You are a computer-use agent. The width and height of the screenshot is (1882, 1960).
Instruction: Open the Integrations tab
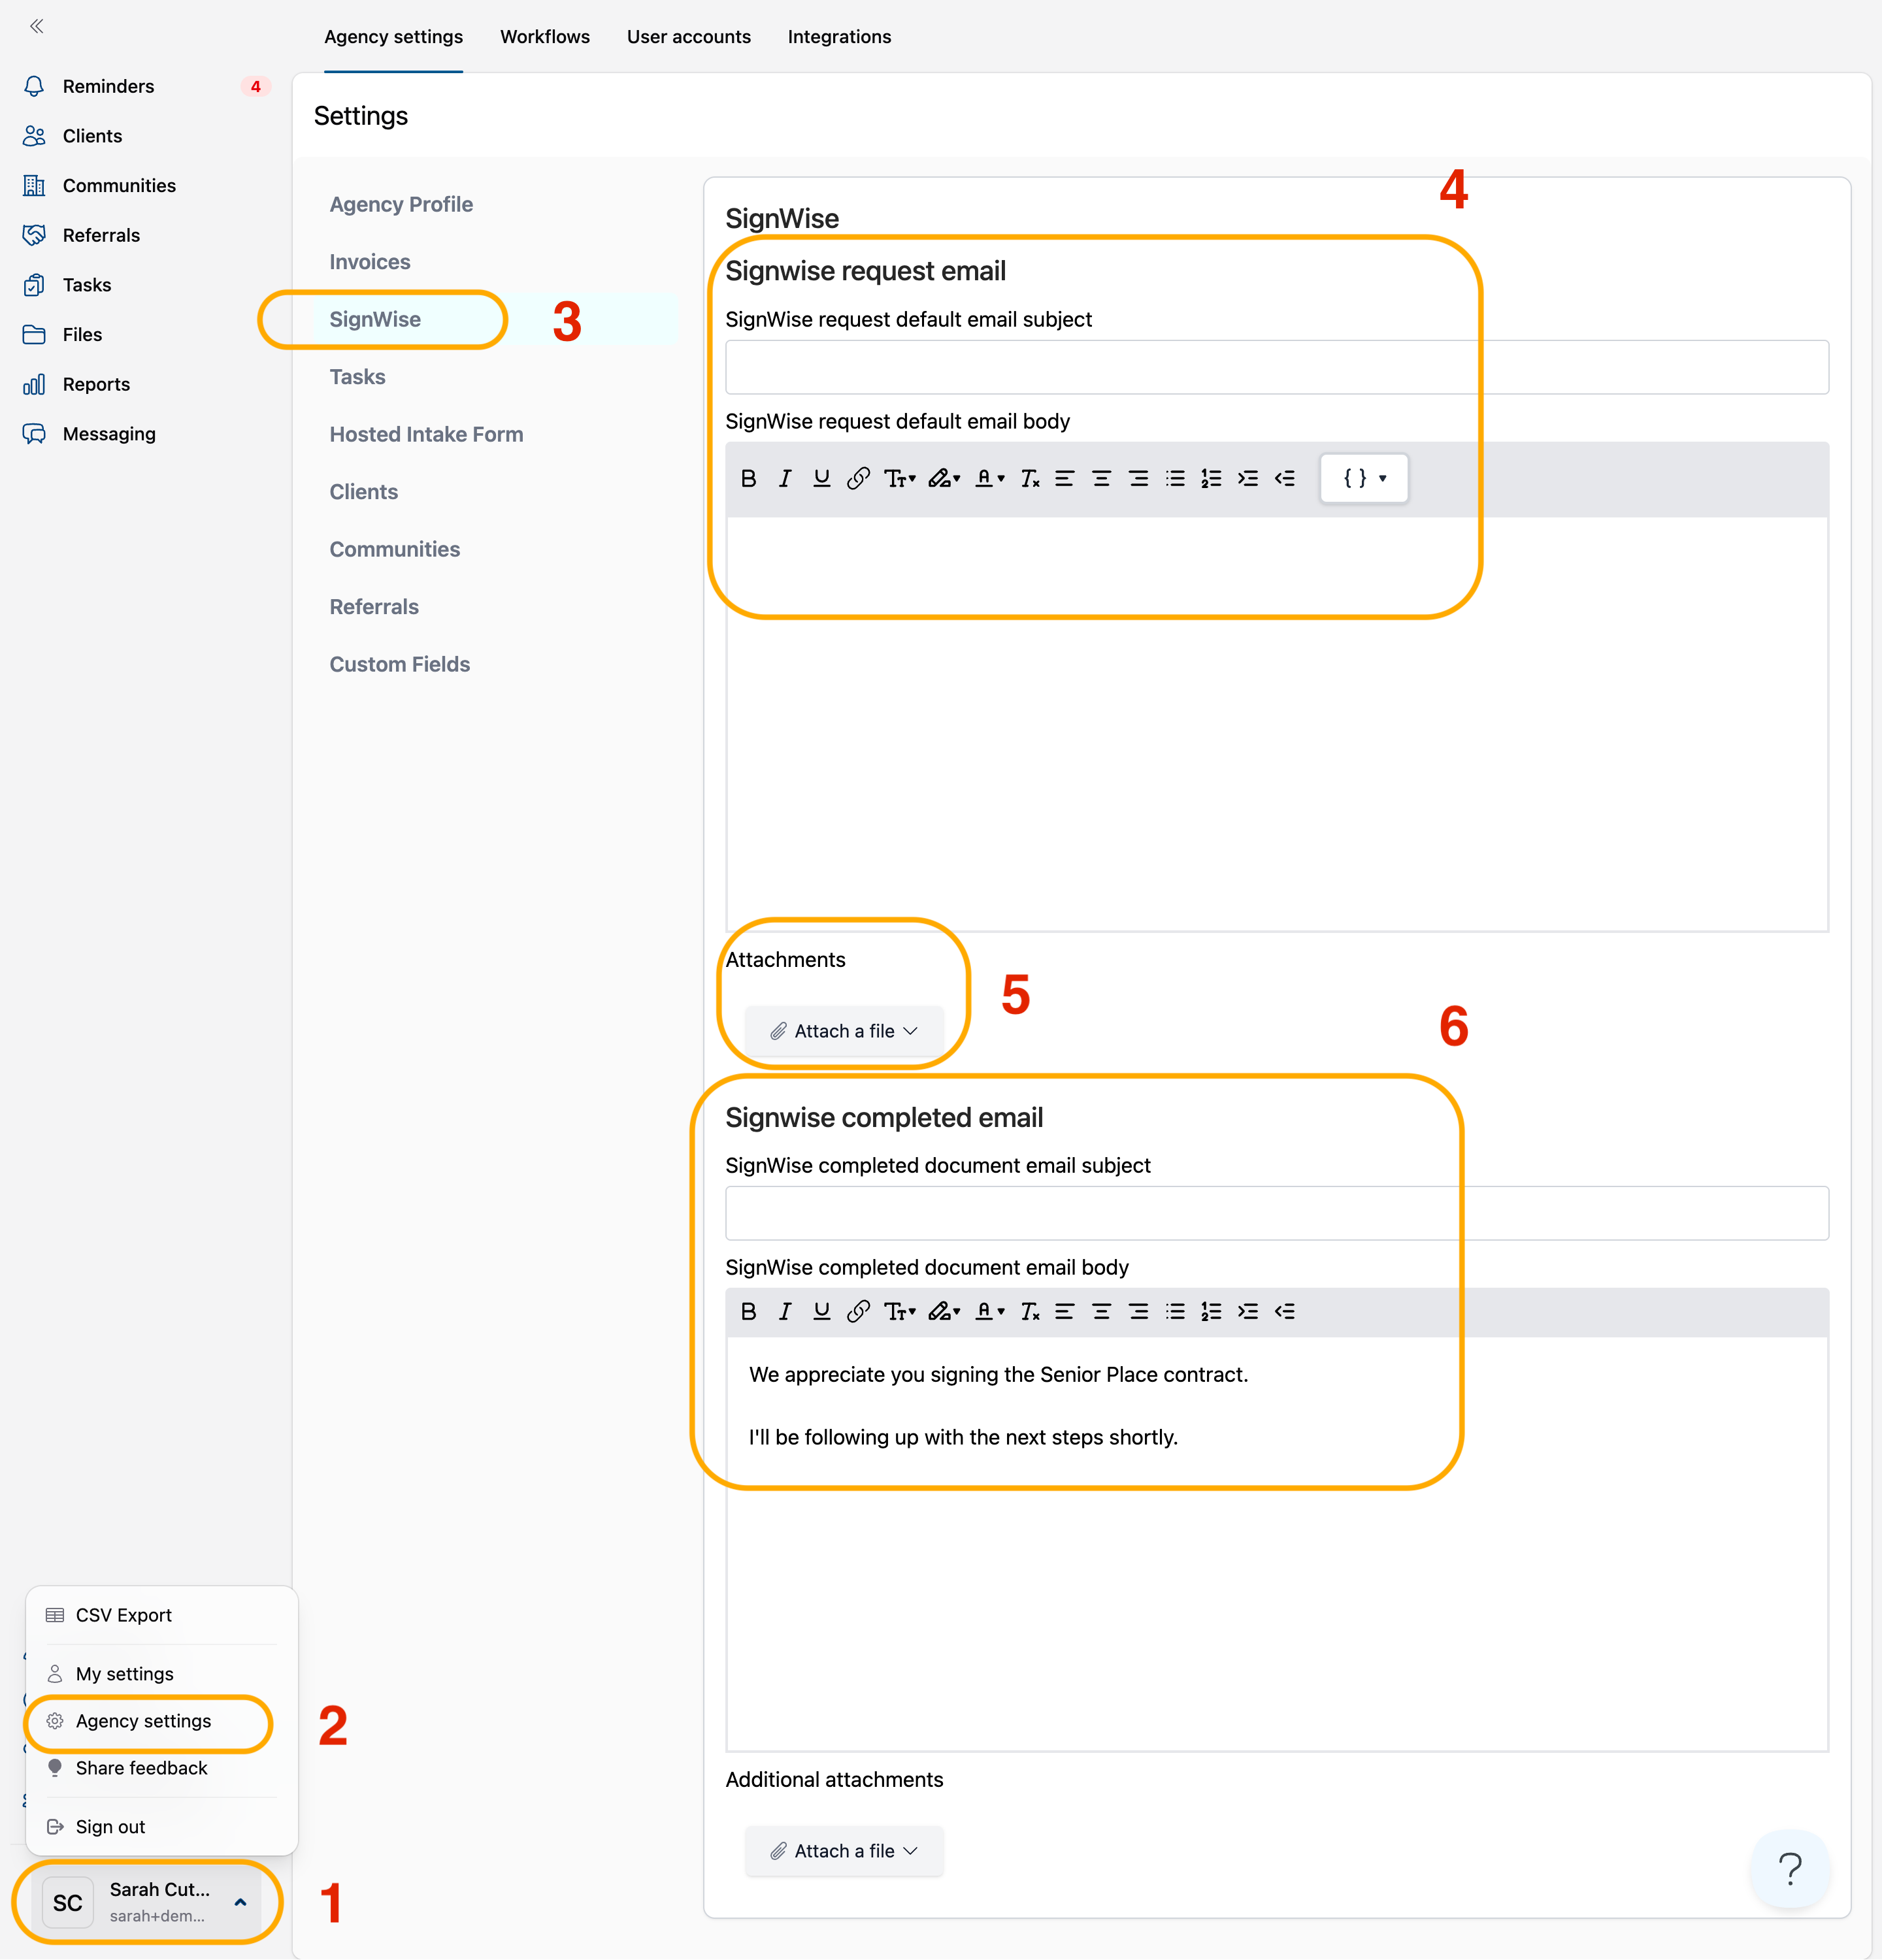click(838, 37)
